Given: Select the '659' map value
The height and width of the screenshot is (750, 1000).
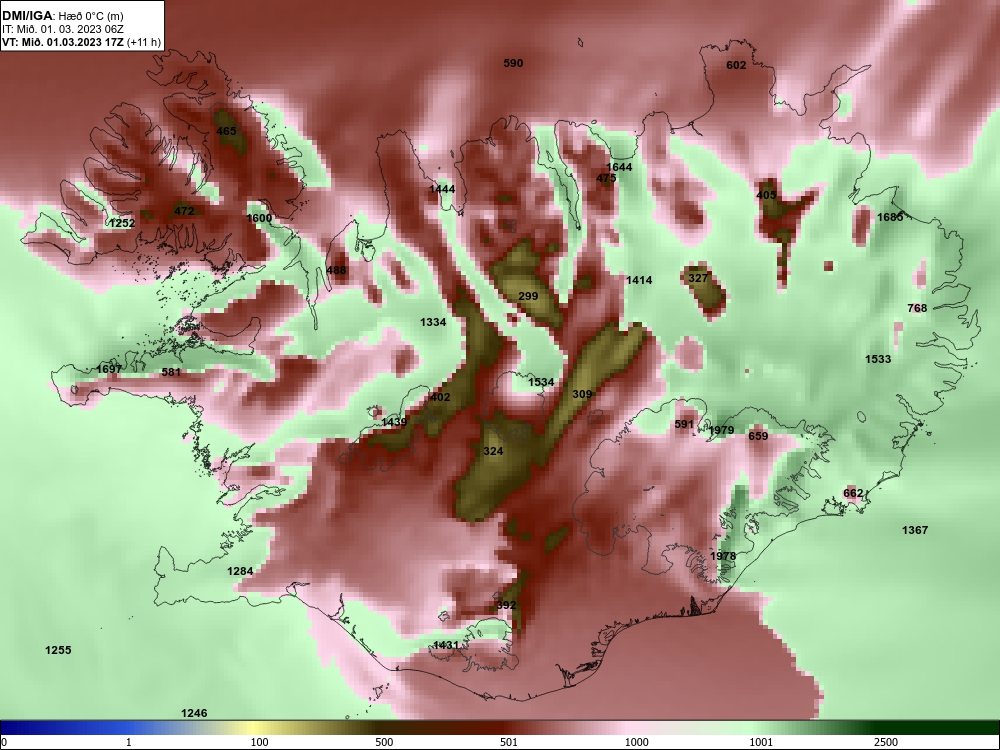Looking at the screenshot, I should pyautogui.click(x=758, y=436).
